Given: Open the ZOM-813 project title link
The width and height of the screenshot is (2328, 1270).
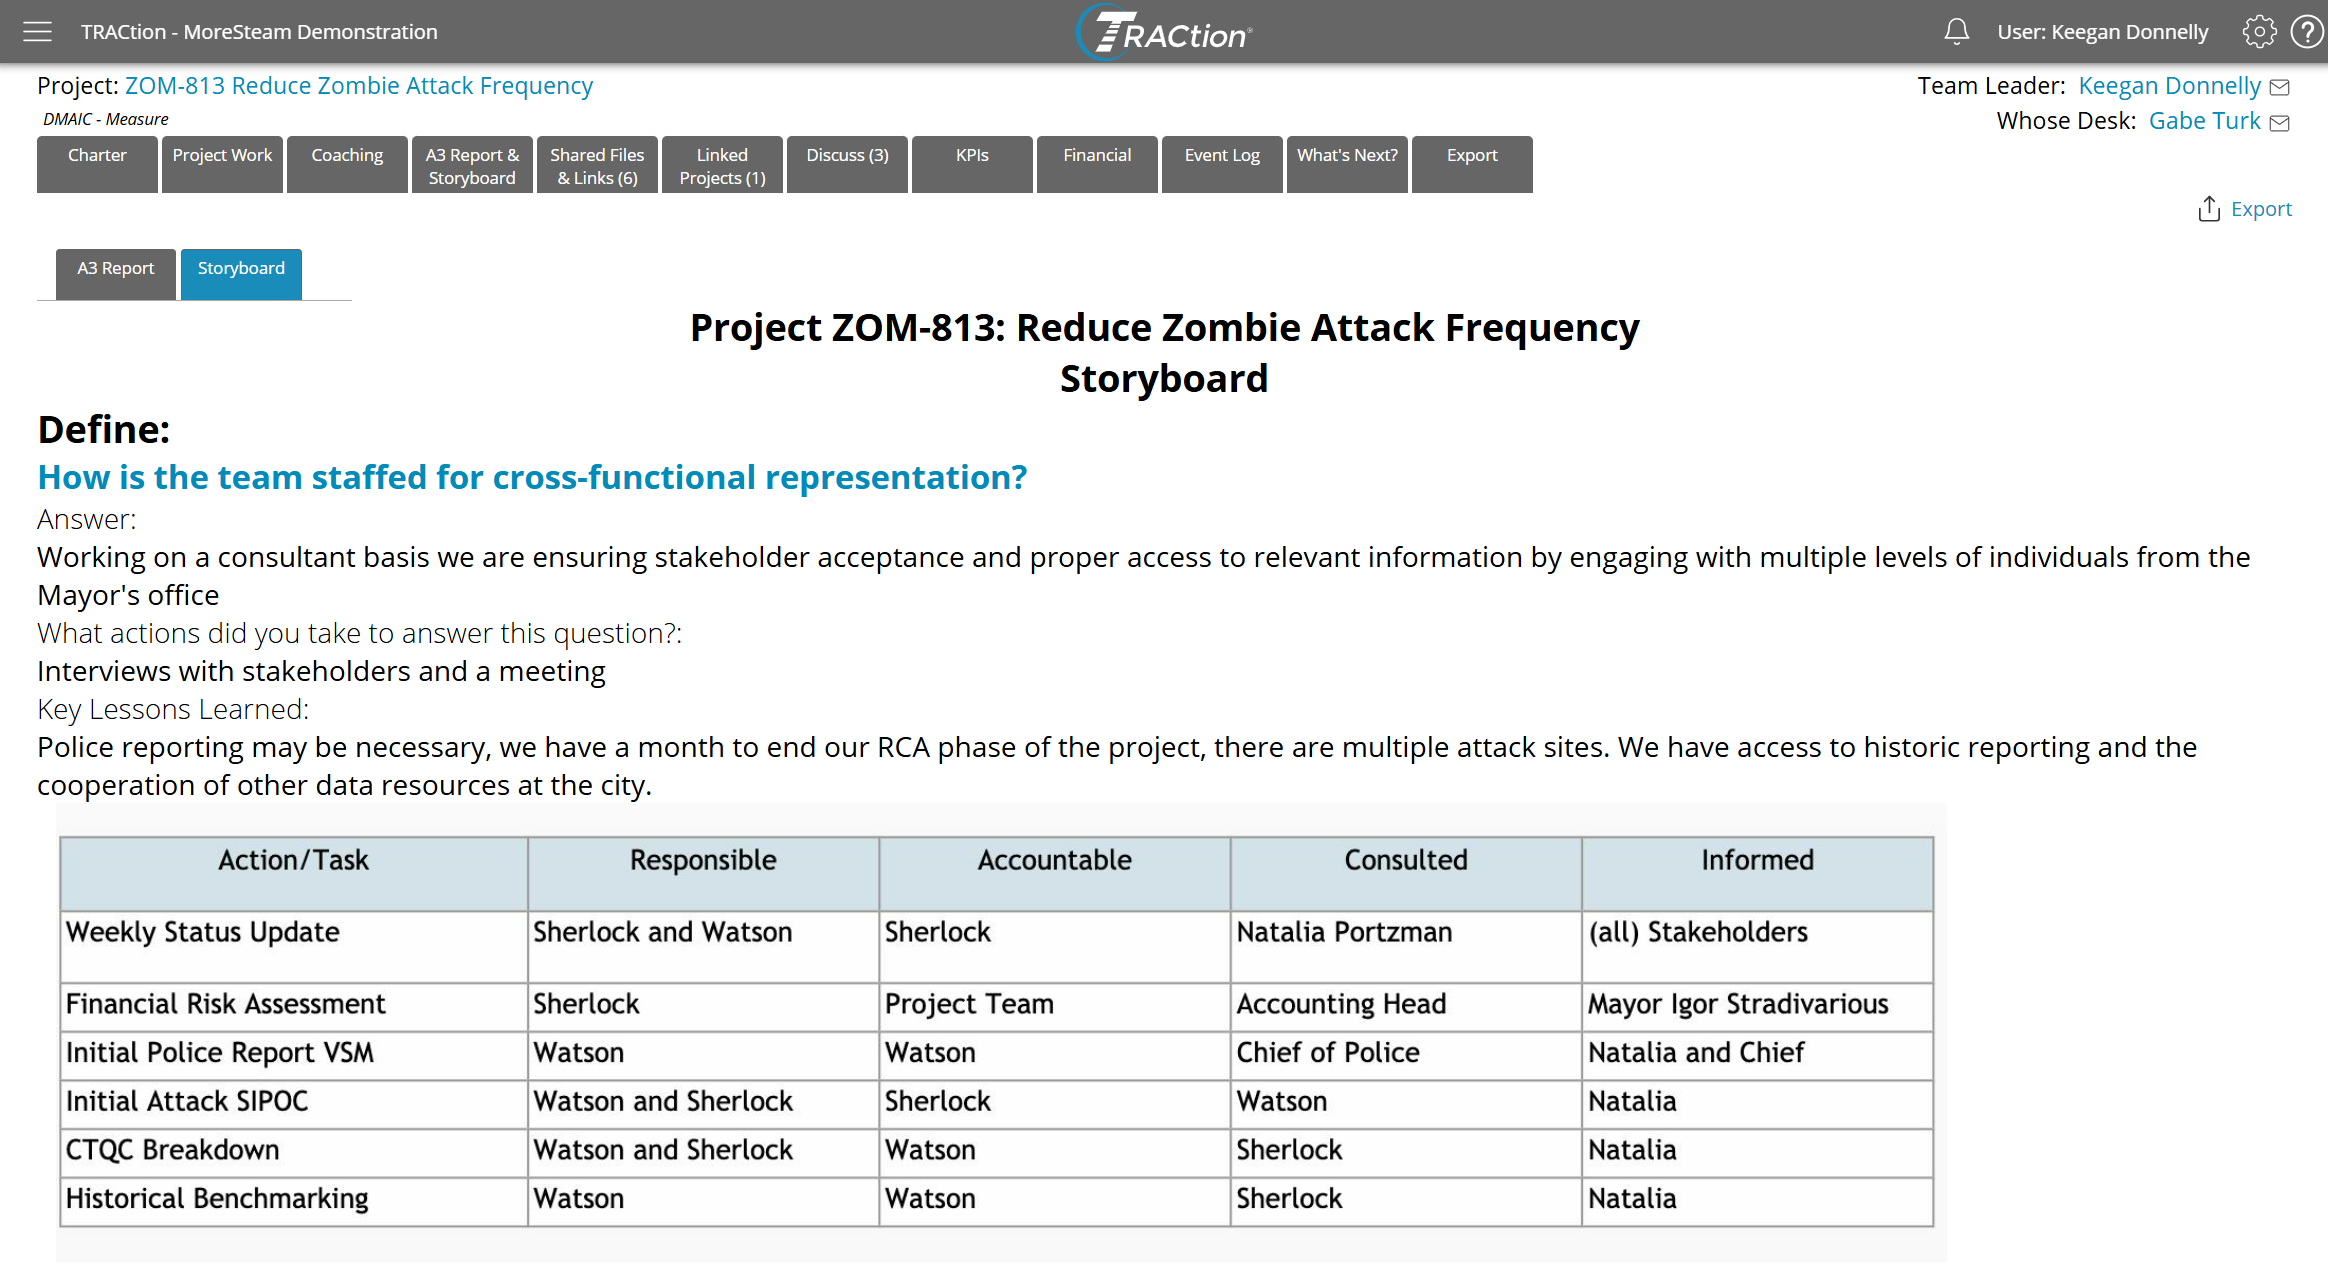Looking at the screenshot, I should [358, 86].
